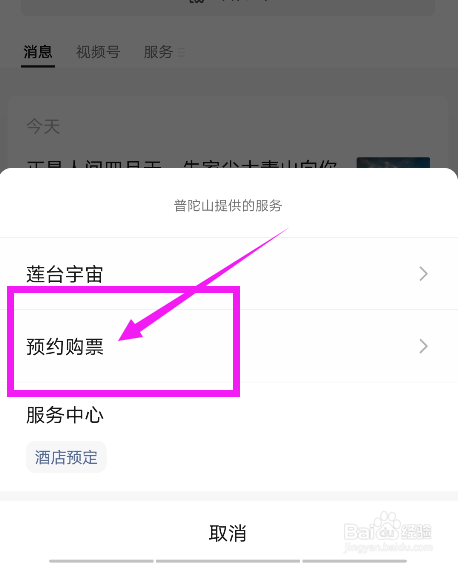Click the jingyan.baidu.com watermark text
The height and width of the screenshot is (565, 461).
coord(388,547)
